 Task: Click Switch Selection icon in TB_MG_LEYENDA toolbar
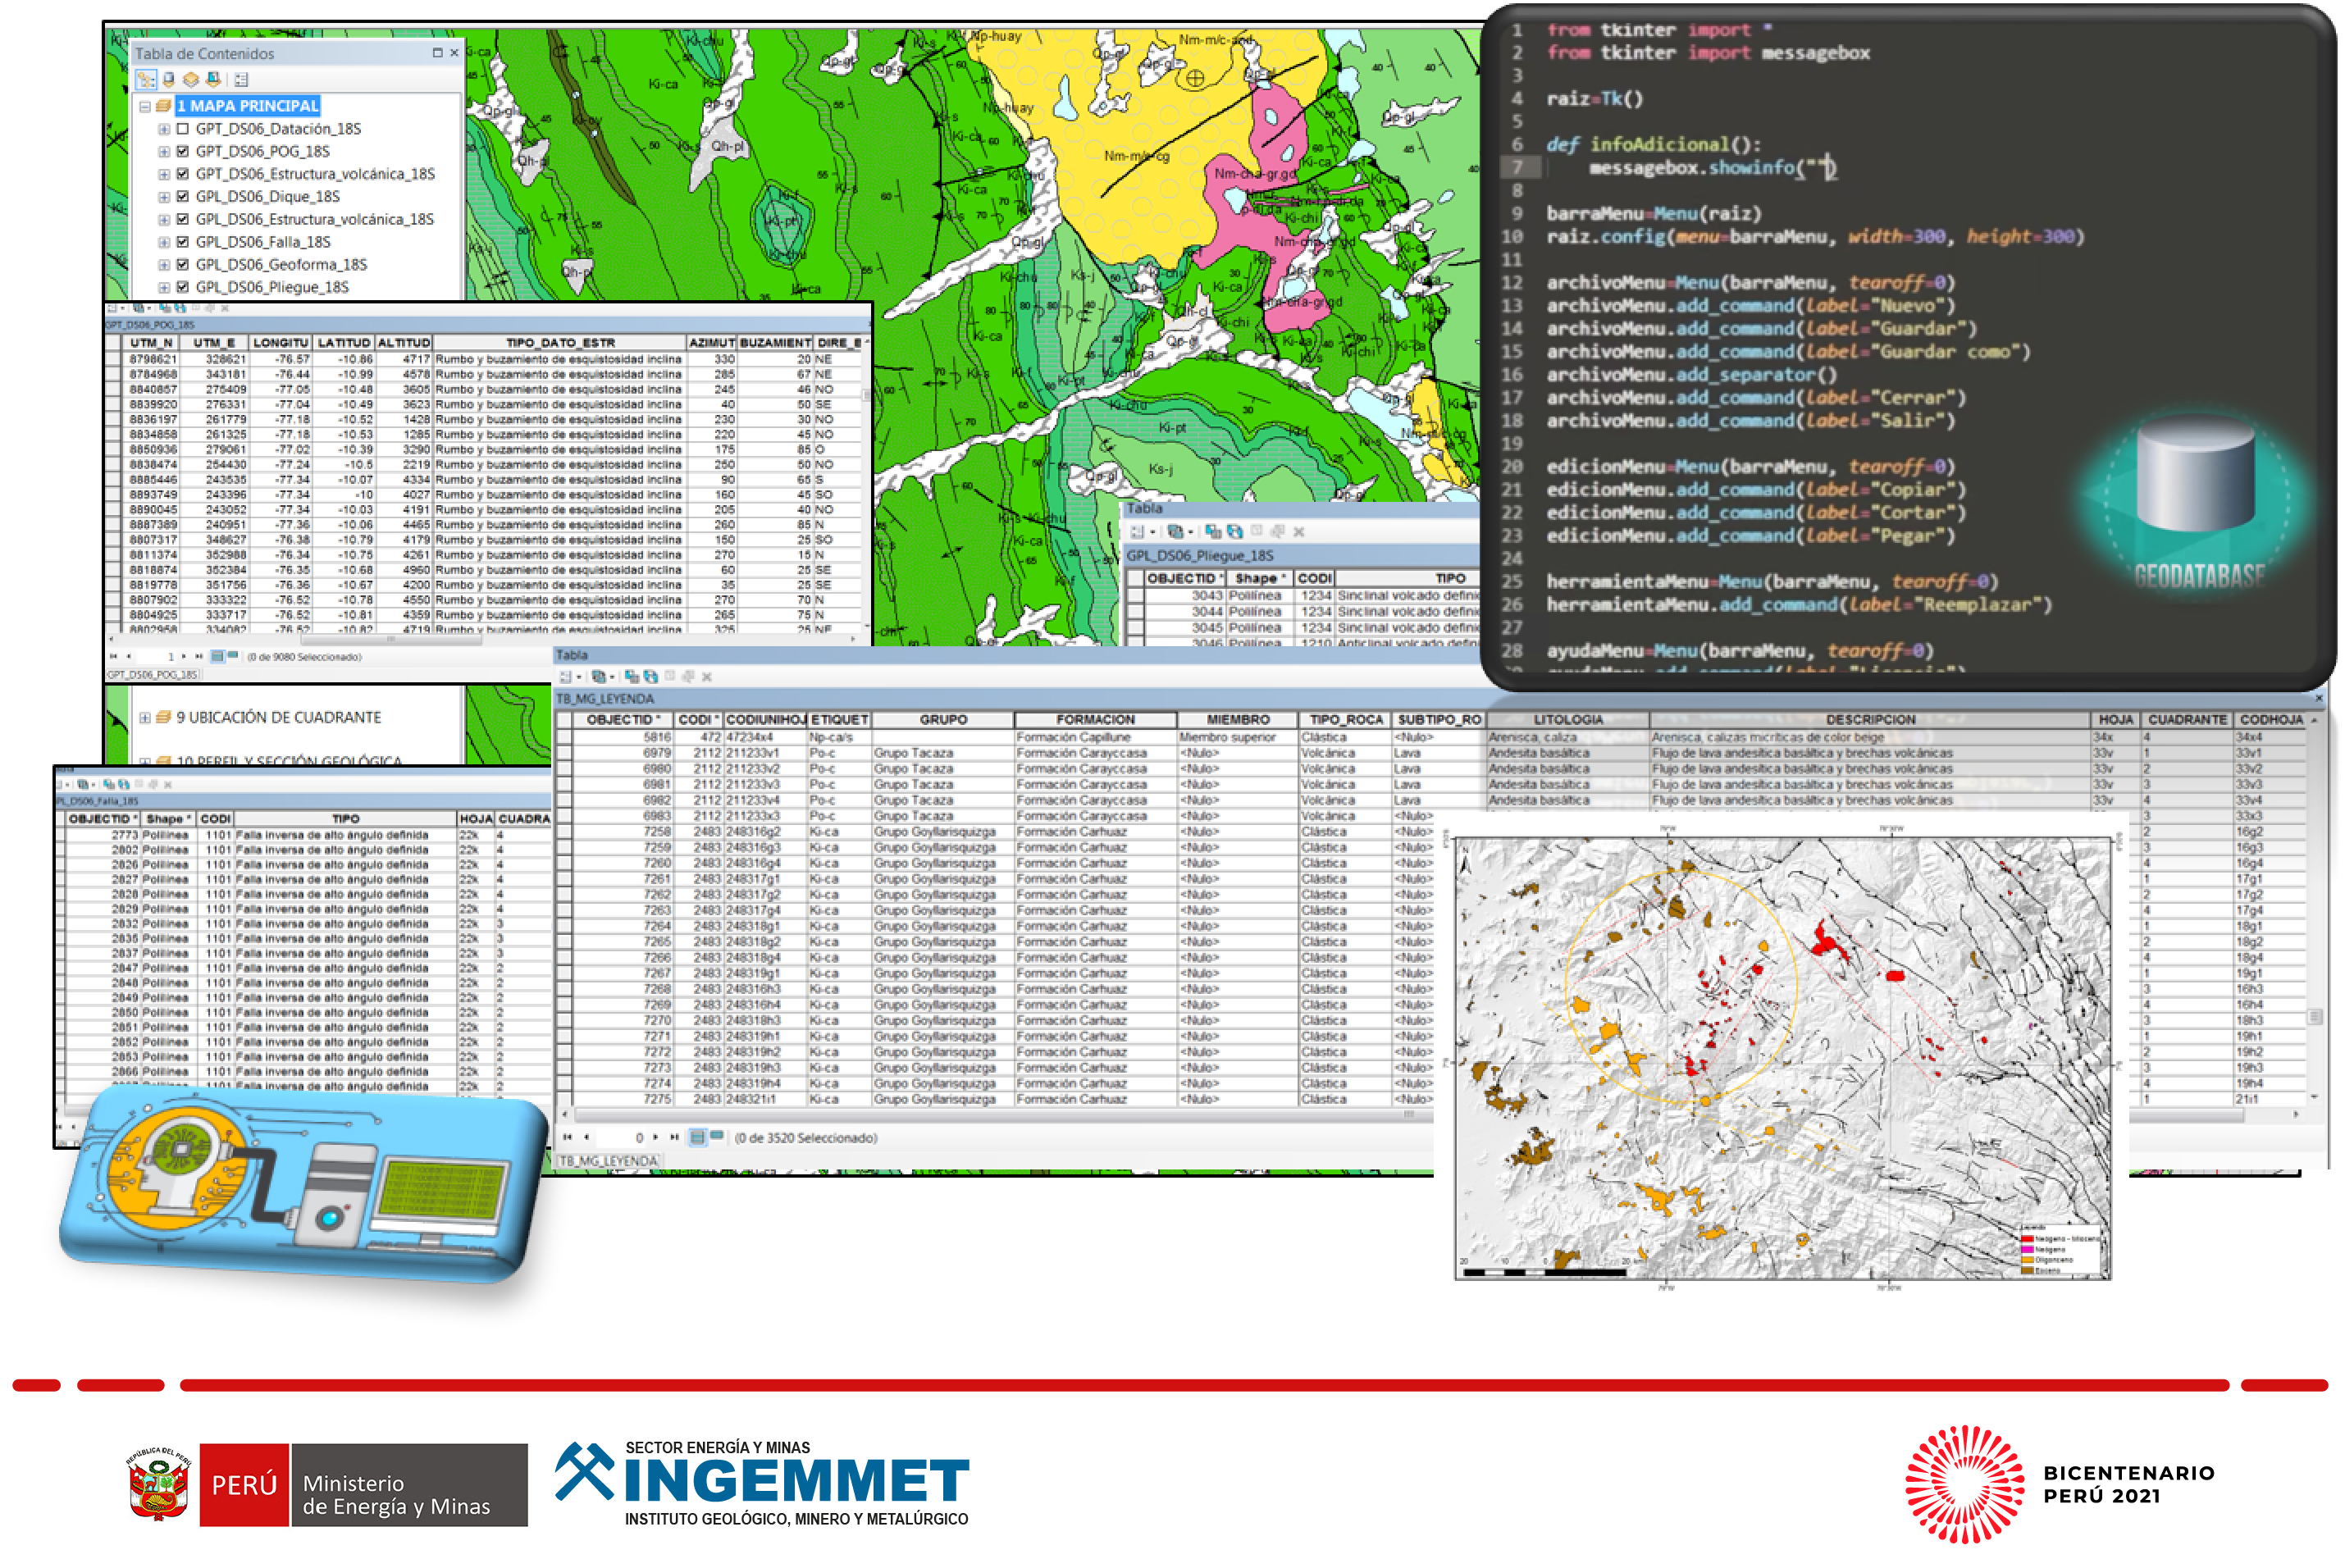pyautogui.click(x=651, y=677)
